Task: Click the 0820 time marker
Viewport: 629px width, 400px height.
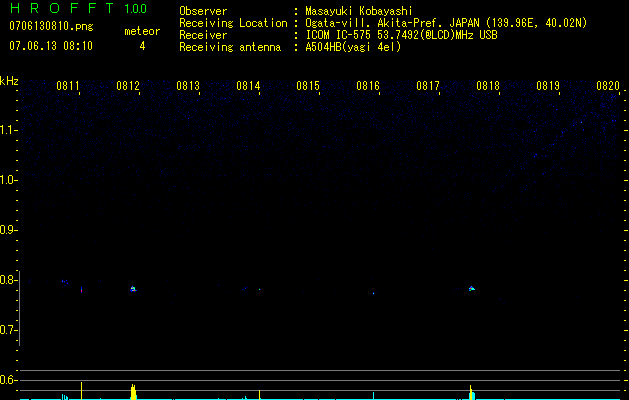Action: (608, 86)
